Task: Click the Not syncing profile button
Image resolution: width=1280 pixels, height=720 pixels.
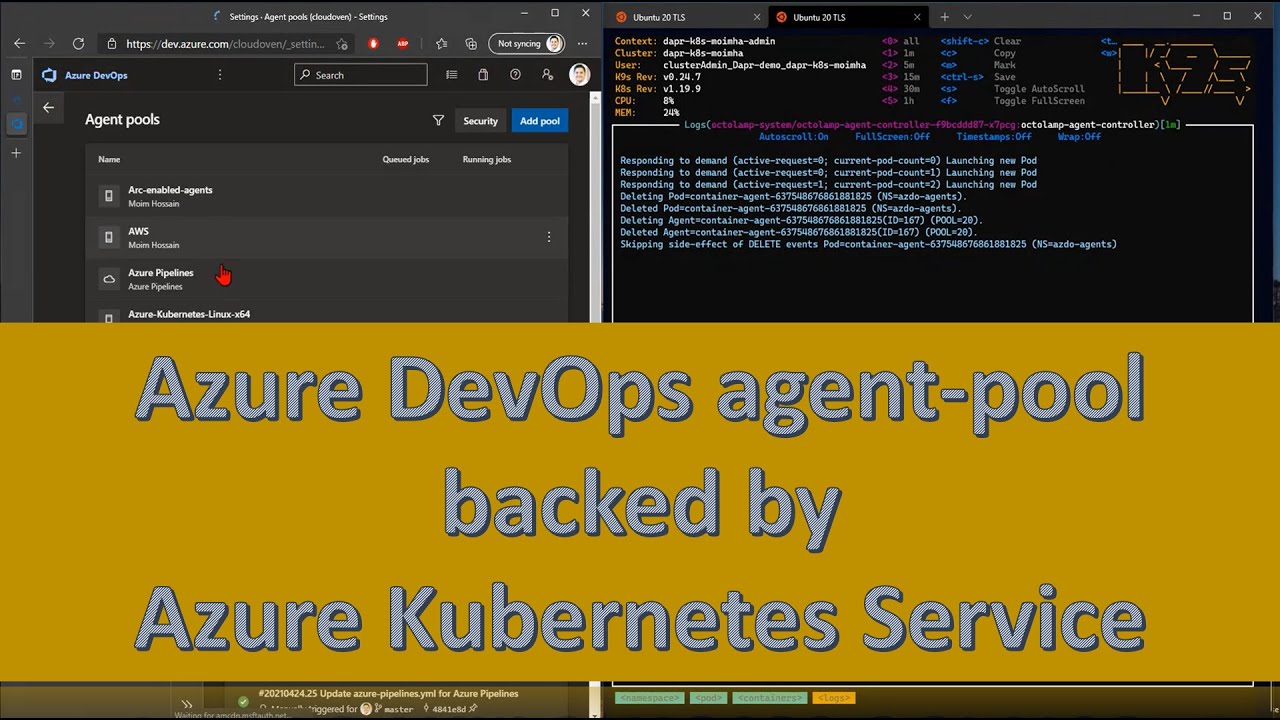Action: [527, 44]
